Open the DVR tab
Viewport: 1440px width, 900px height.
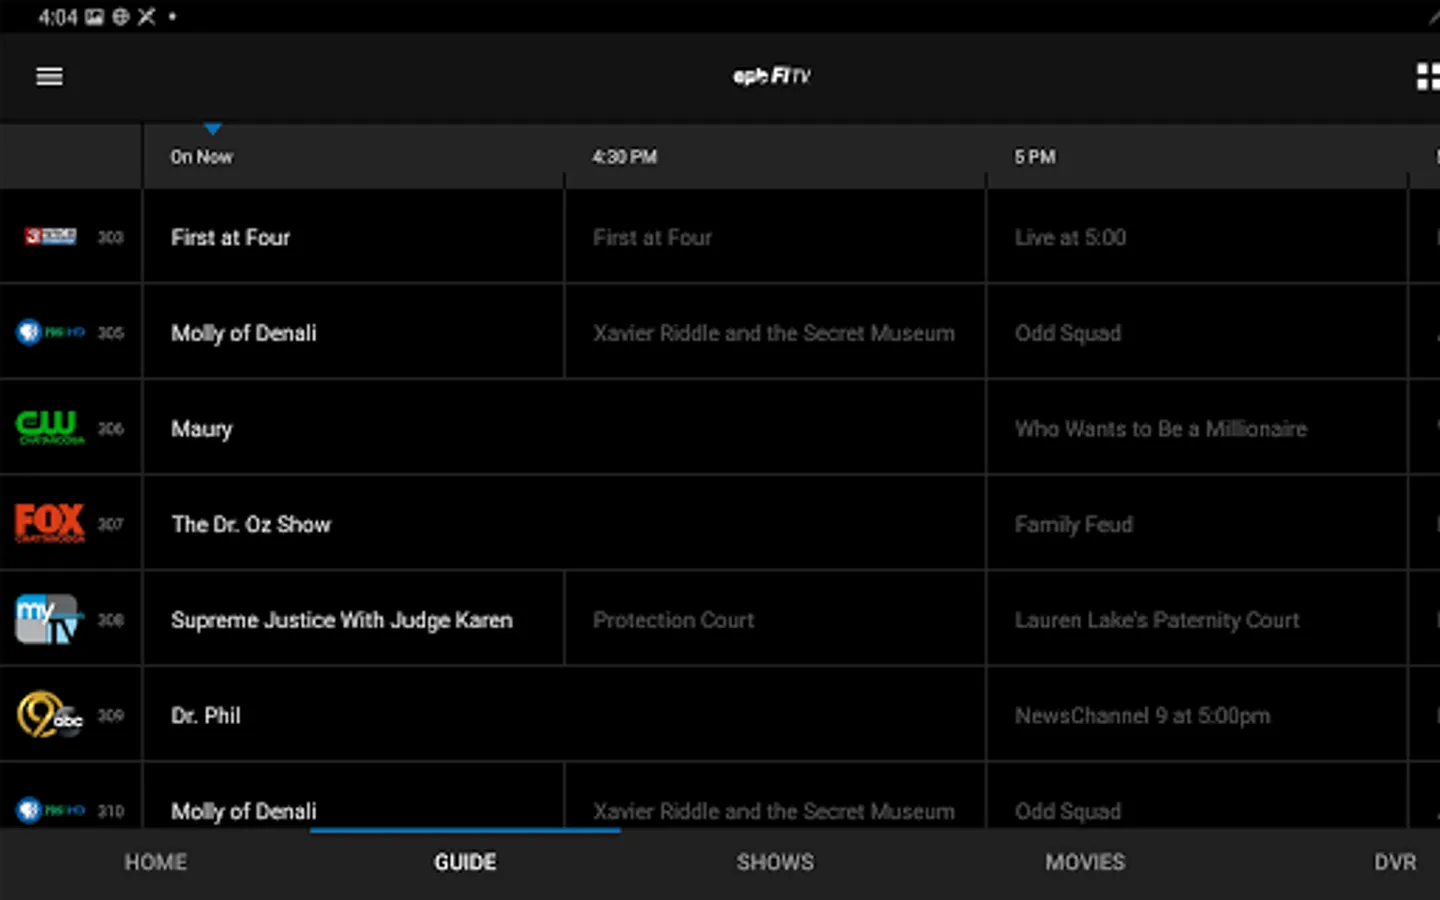point(1395,862)
